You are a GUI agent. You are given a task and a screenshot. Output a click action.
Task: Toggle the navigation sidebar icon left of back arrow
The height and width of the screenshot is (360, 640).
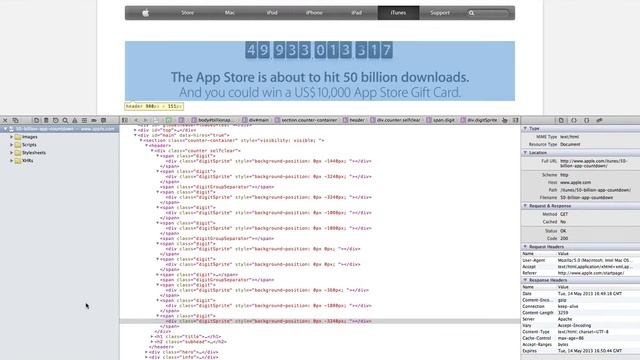click(125, 120)
